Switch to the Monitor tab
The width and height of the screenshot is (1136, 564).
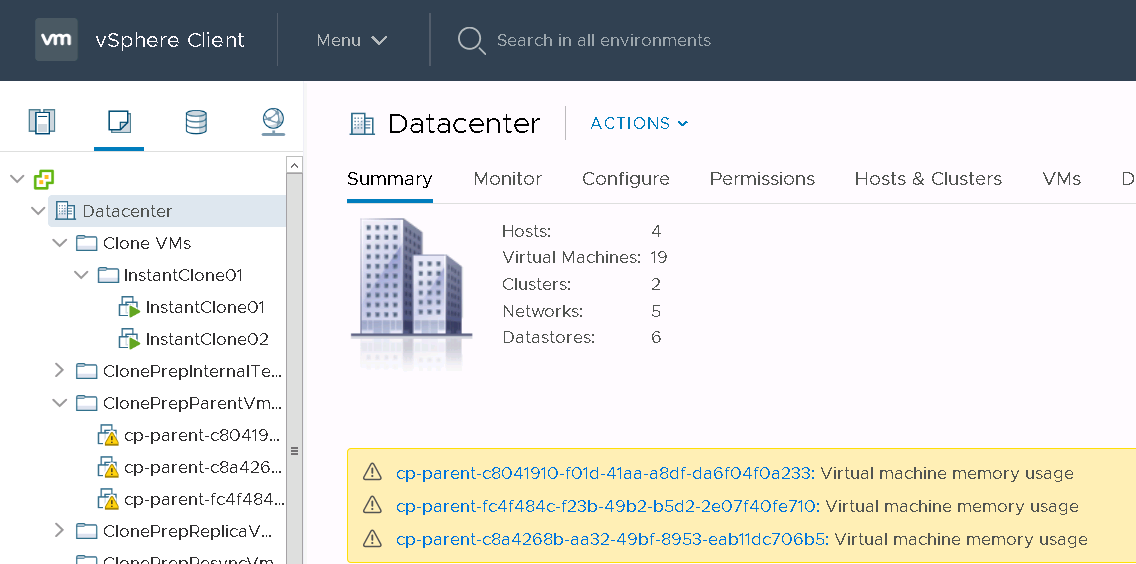point(507,179)
